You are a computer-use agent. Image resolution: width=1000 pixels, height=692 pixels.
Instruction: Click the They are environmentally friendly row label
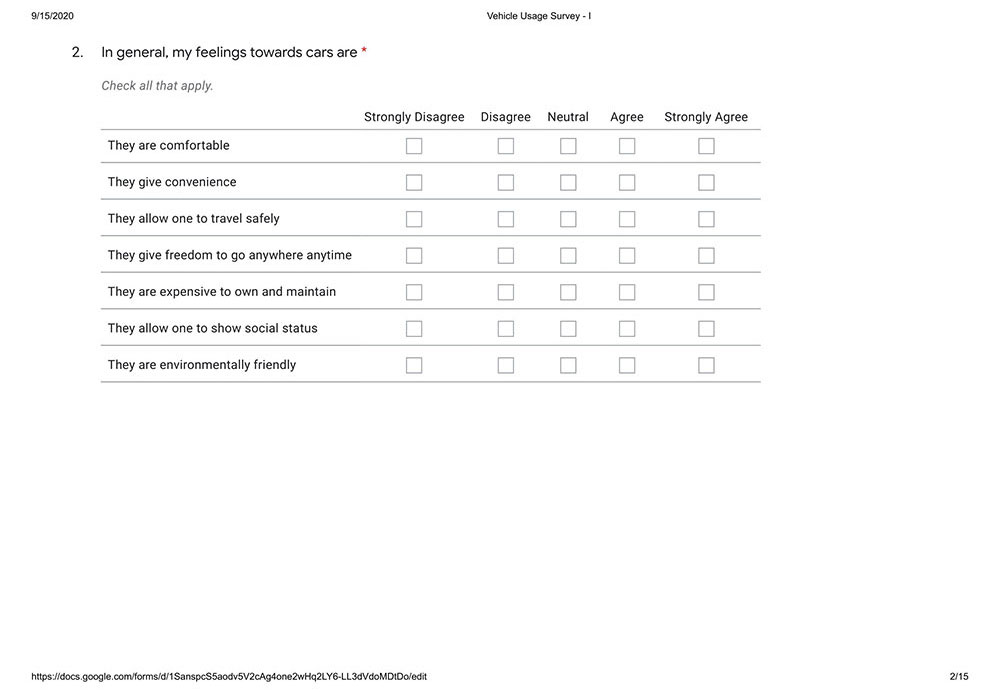[x=202, y=365]
